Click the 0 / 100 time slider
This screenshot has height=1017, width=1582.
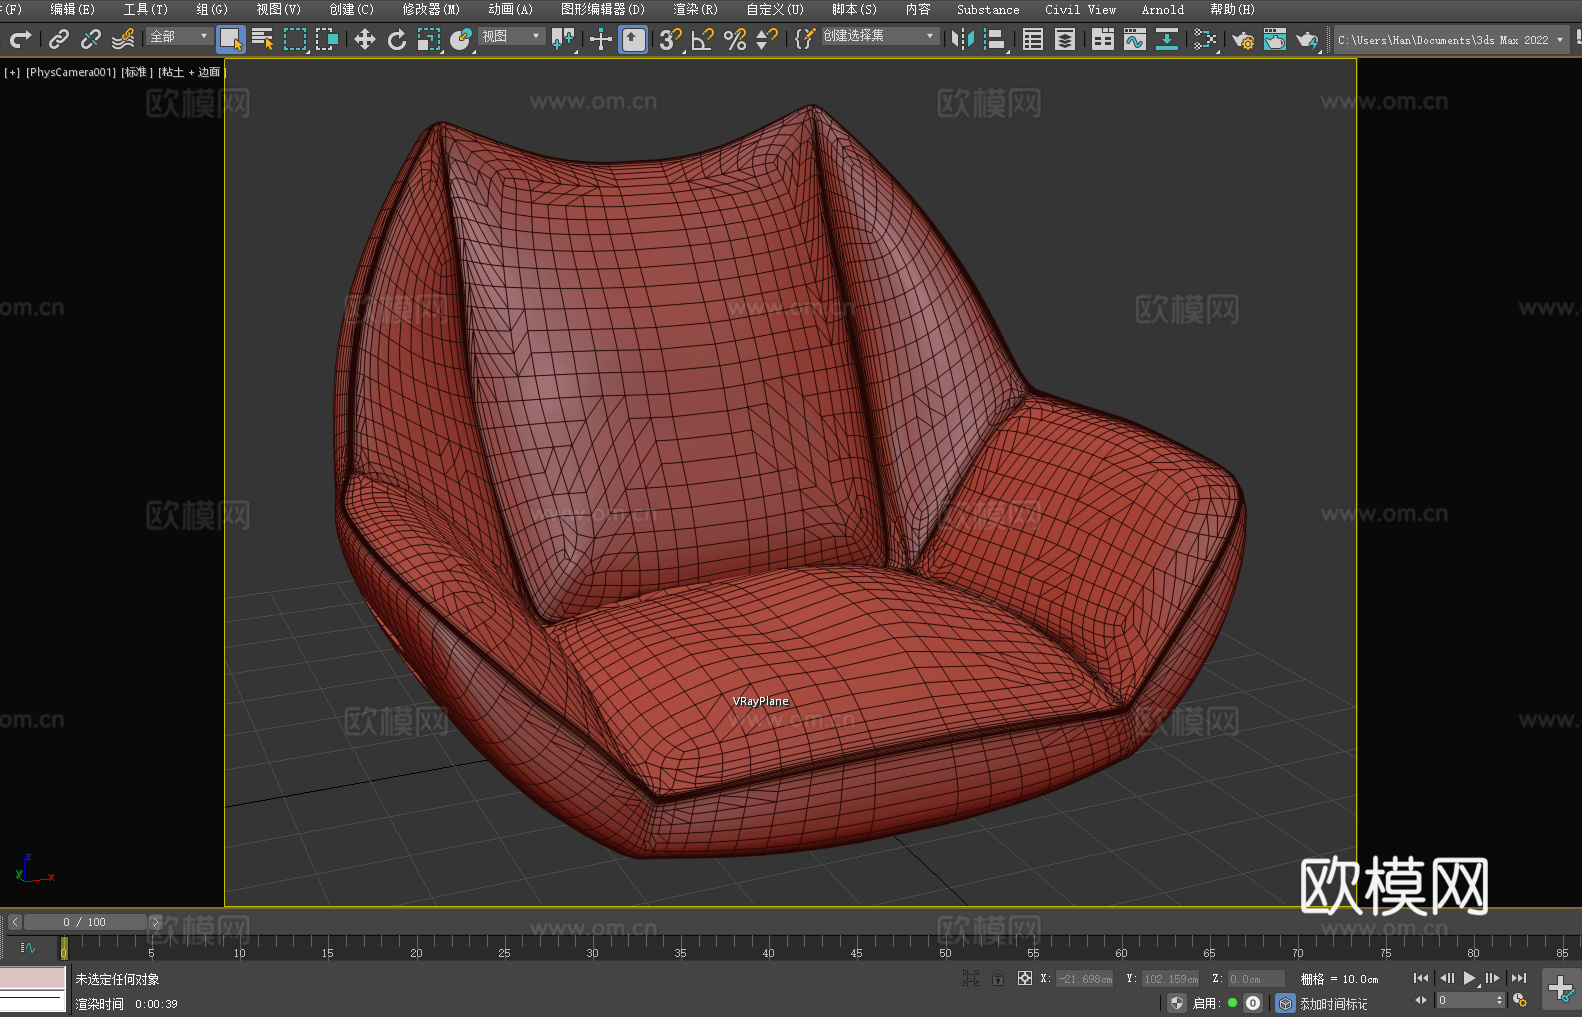85,922
